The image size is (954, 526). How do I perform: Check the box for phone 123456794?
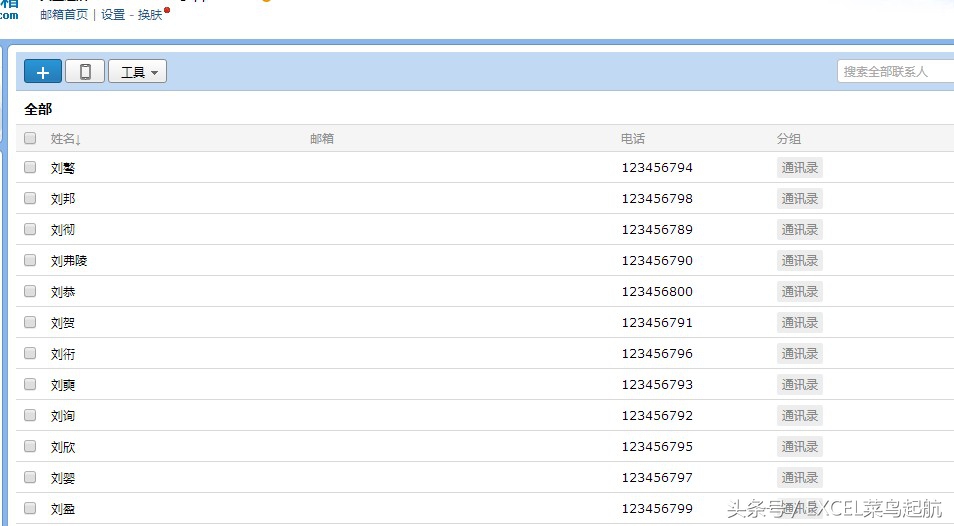pyautogui.click(x=30, y=167)
